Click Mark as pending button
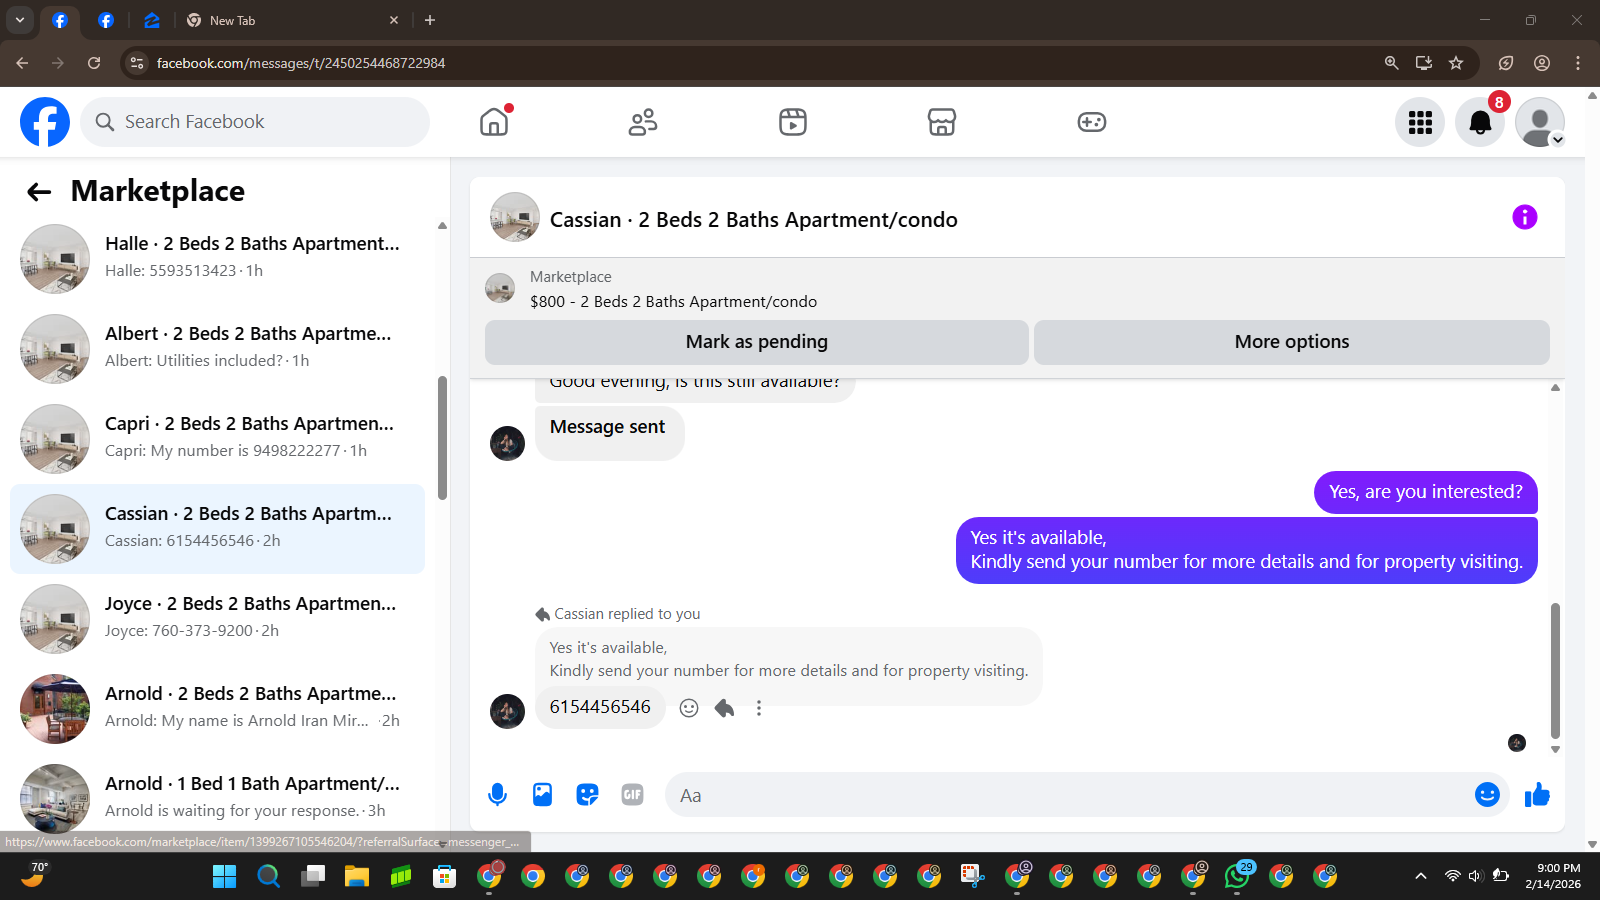1600x900 pixels. tap(757, 342)
